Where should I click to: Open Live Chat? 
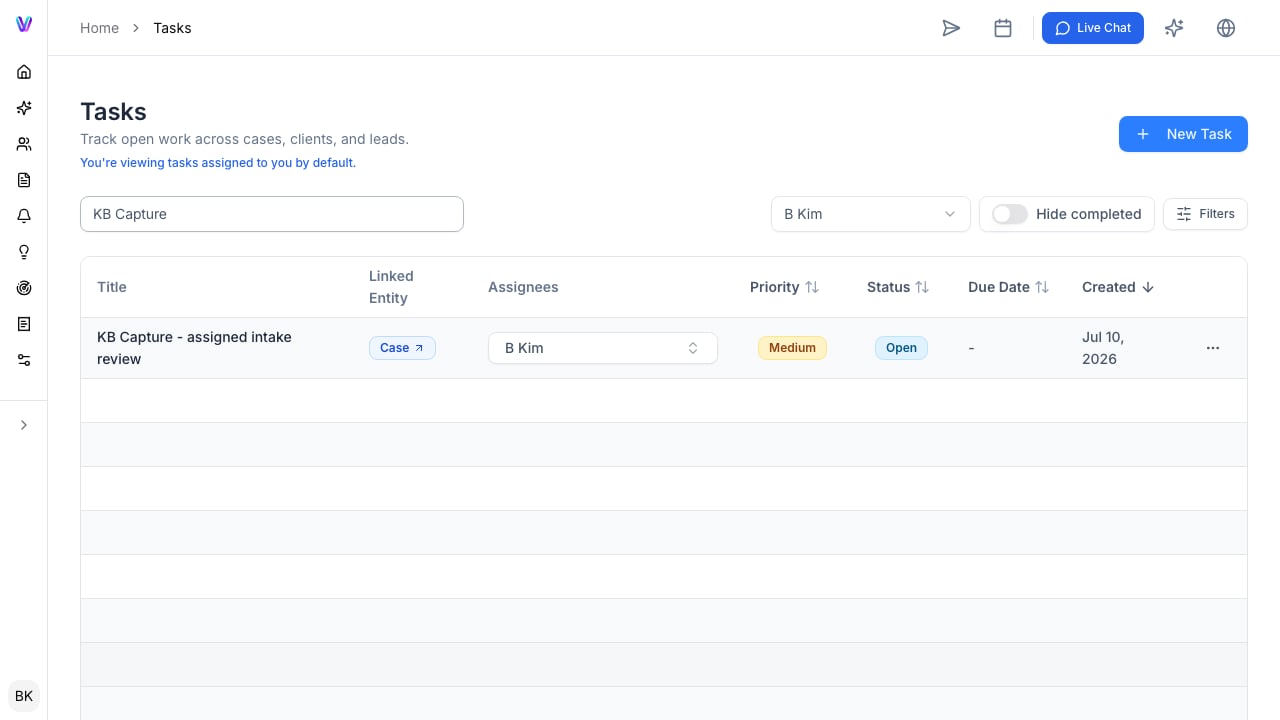click(1093, 28)
